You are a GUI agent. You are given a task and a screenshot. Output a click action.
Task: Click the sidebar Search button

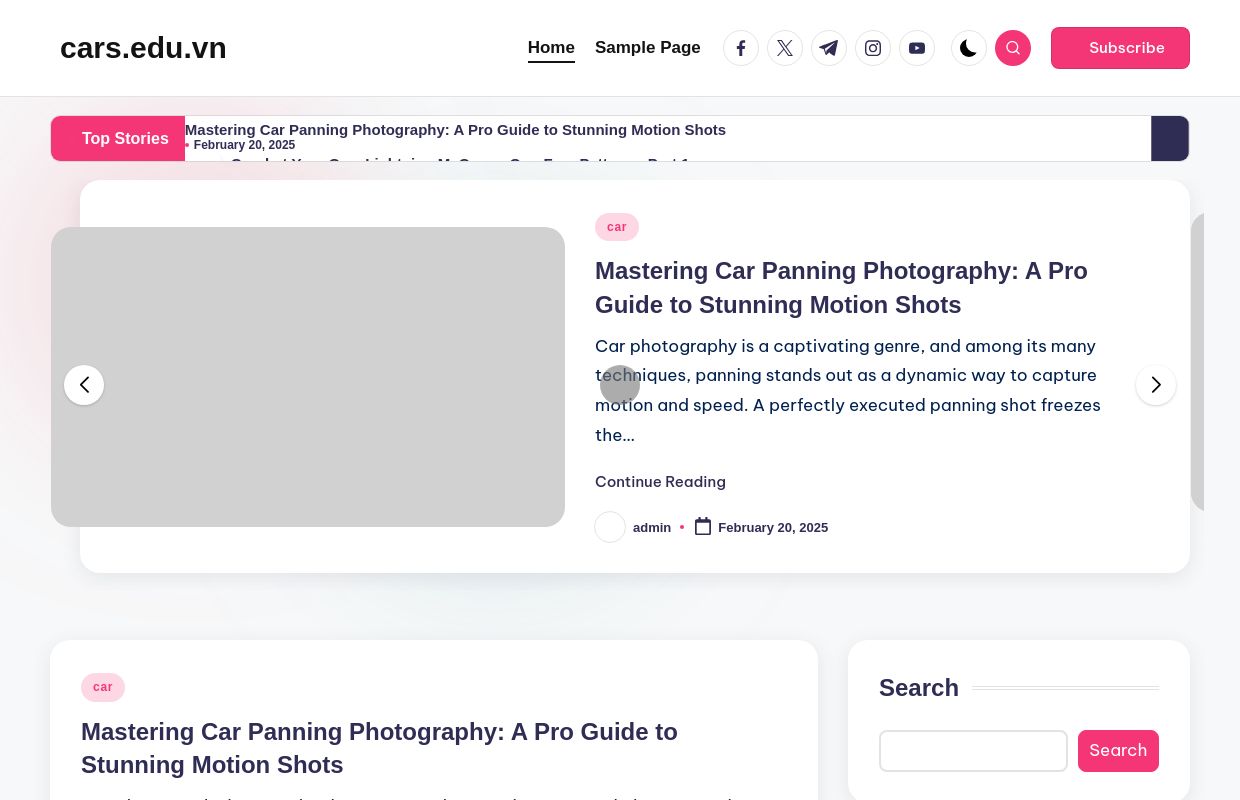[1118, 751]
